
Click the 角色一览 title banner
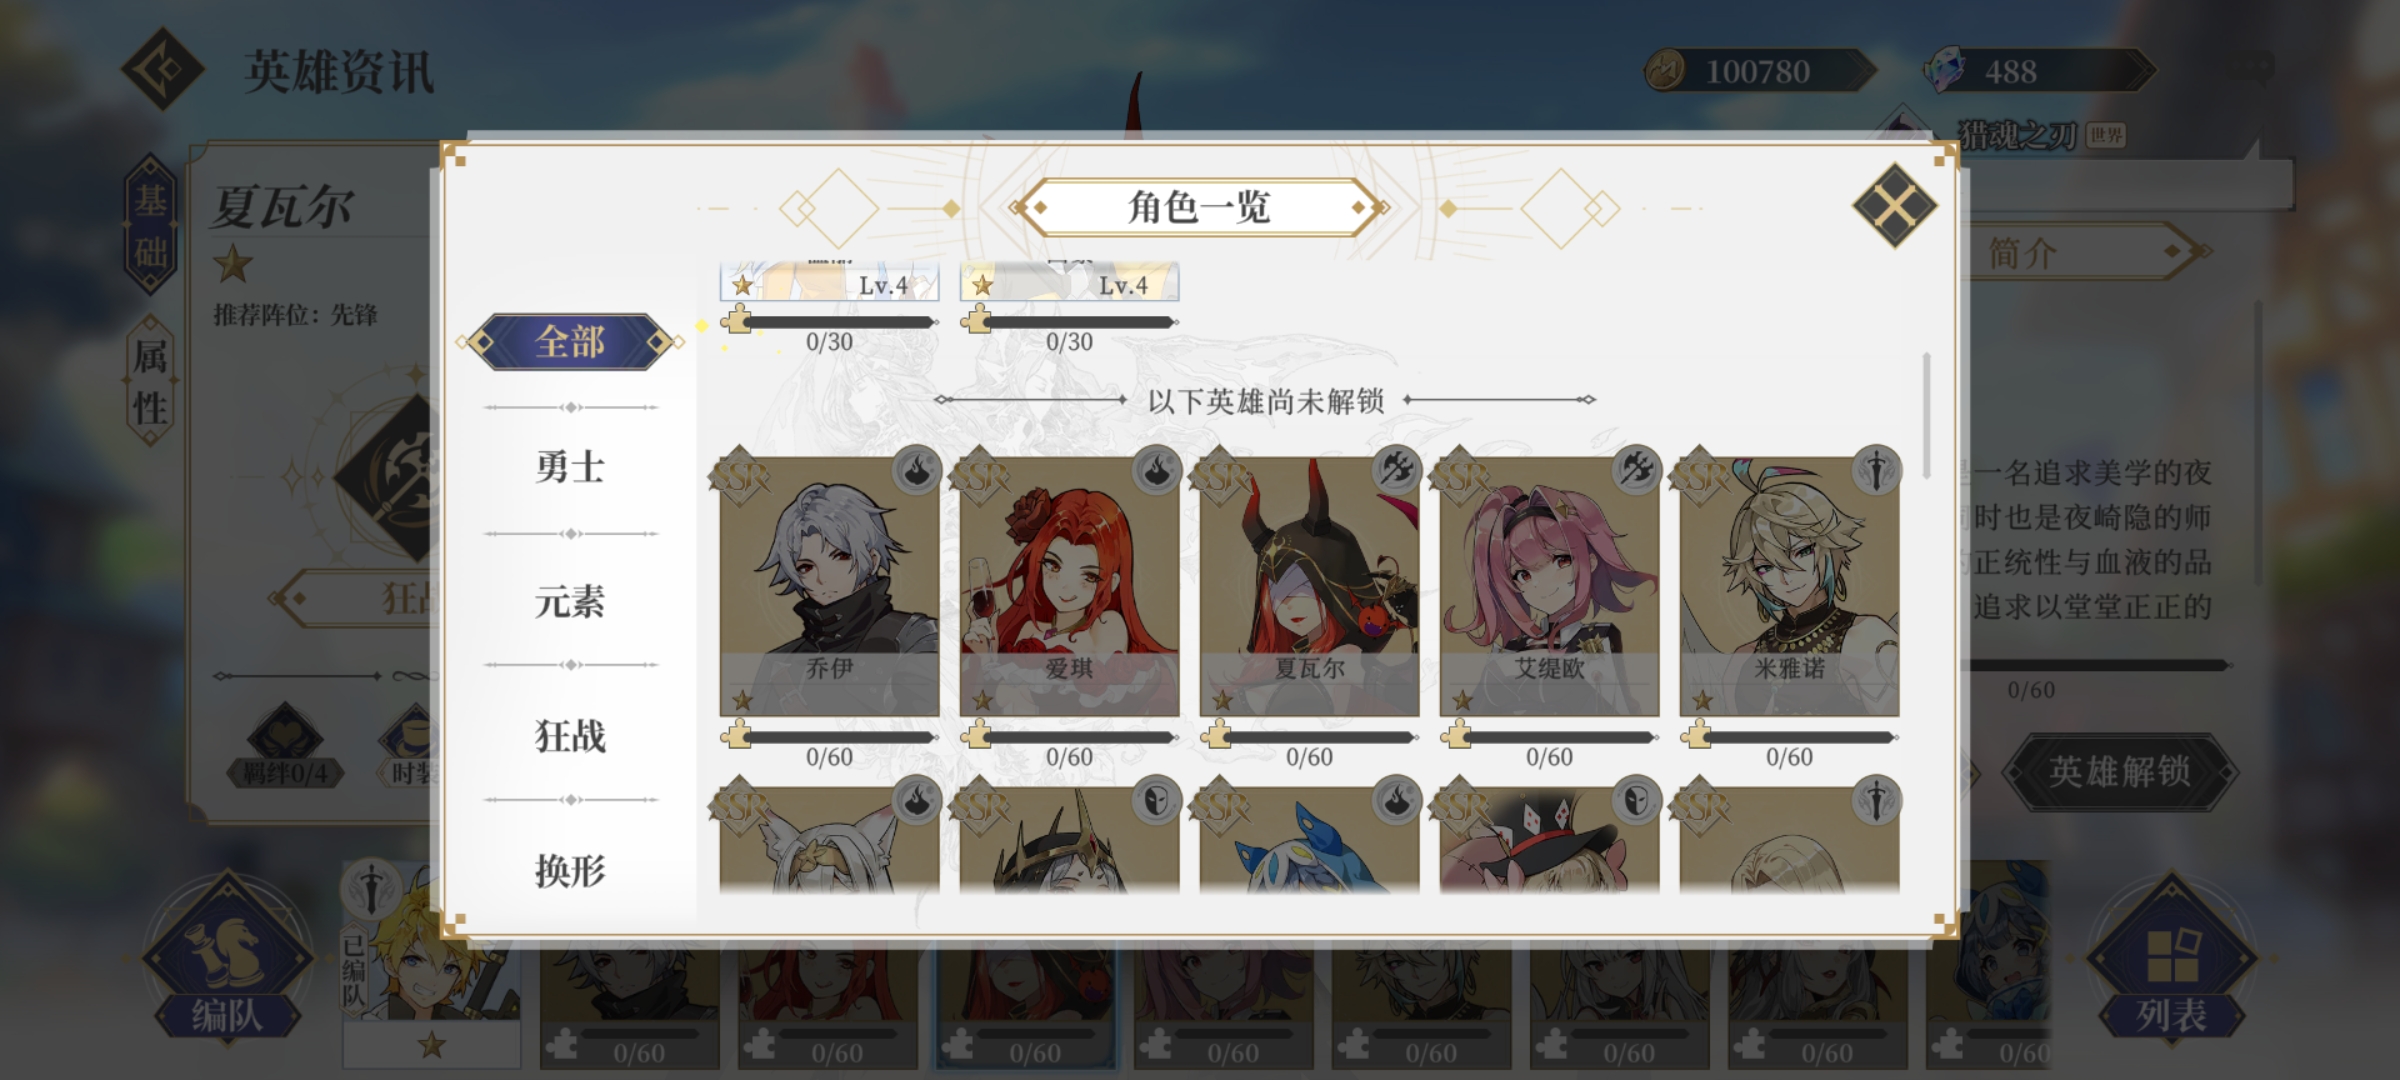(1199, 207)
